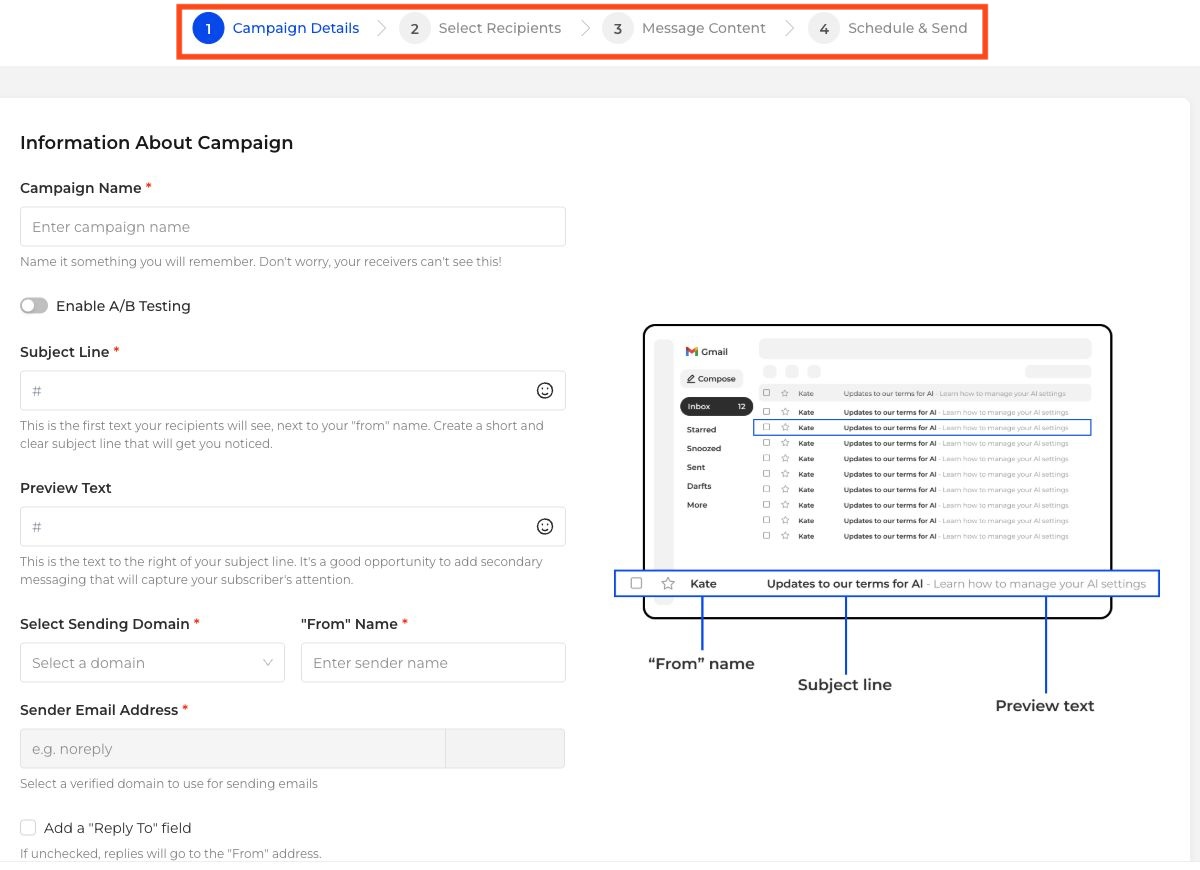The width and height of the screenshot is (1200, 870).
Task: Click the "Preview text" caption under preview
Action: [1045, 705]
